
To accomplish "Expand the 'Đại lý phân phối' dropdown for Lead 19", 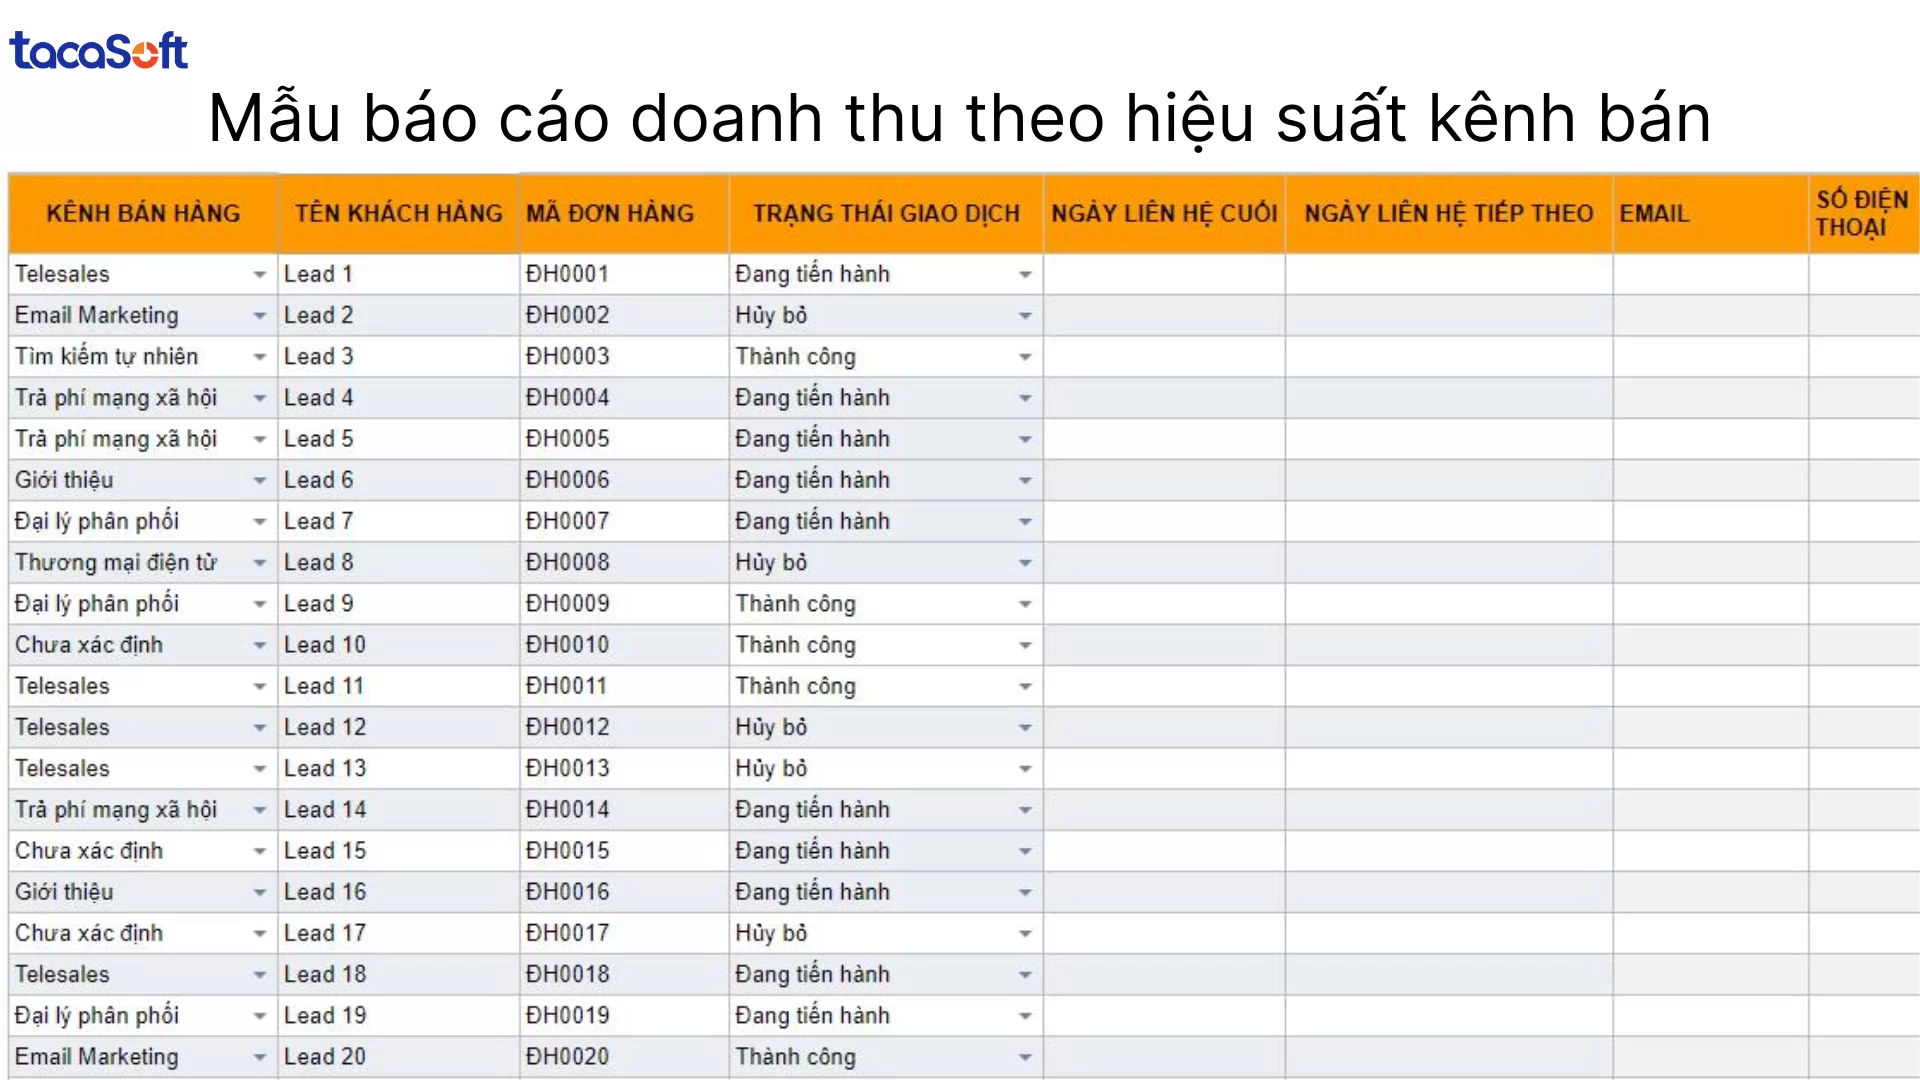I will coord(259,1014).
